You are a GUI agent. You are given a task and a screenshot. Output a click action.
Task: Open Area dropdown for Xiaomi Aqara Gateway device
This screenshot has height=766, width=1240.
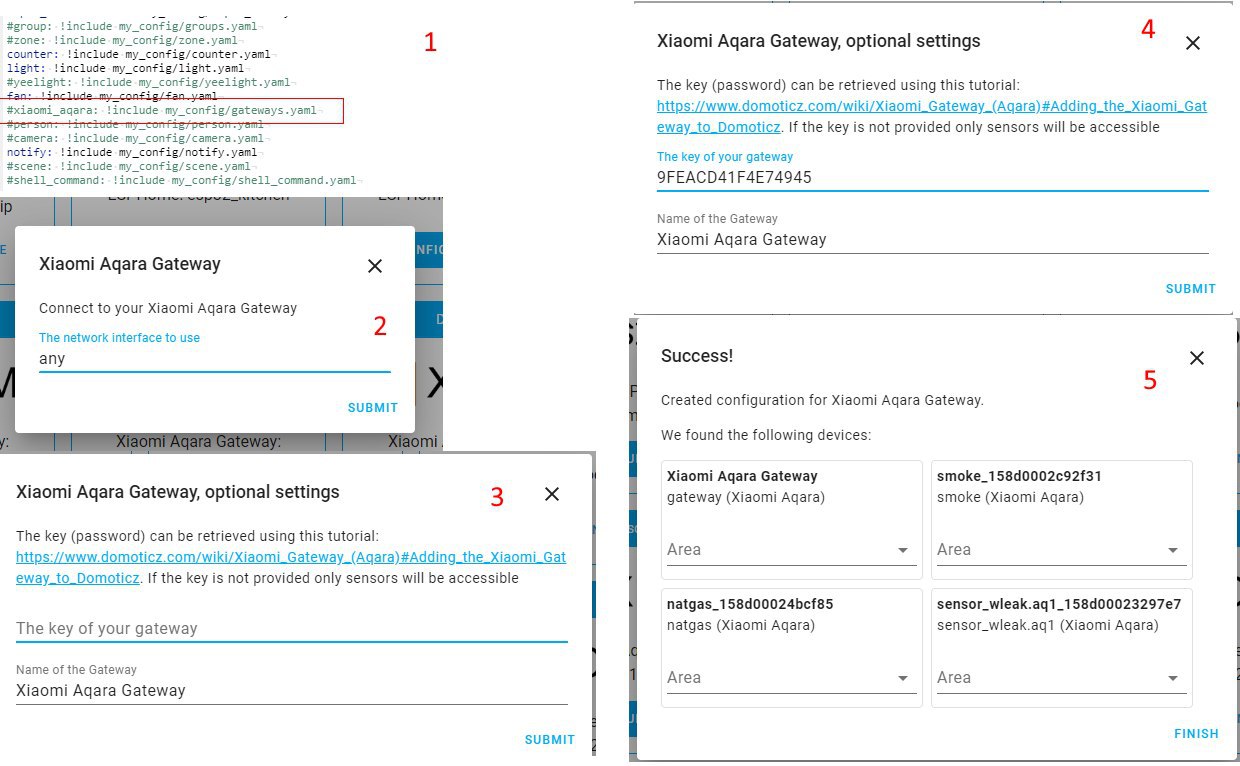[x=791, y=550]
